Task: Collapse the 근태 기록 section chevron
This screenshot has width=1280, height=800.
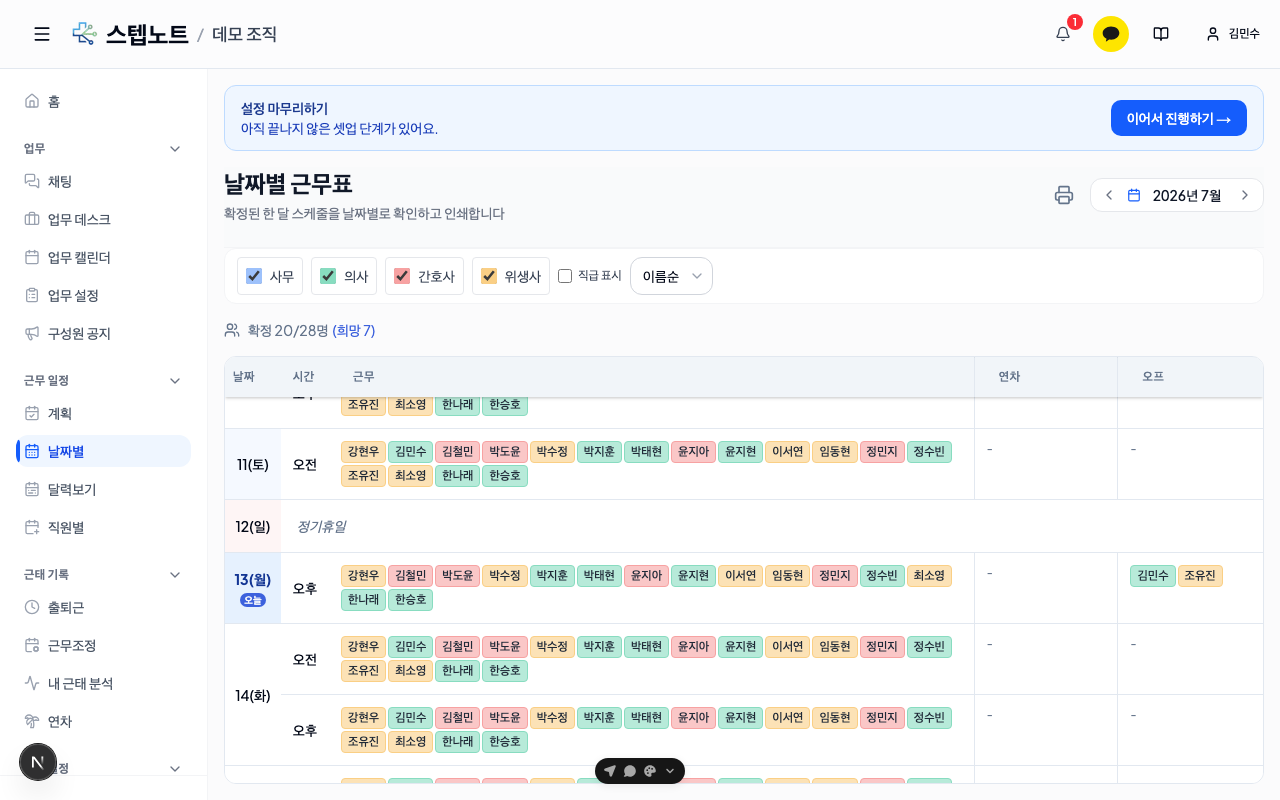Action: click(x=175, y=574)
